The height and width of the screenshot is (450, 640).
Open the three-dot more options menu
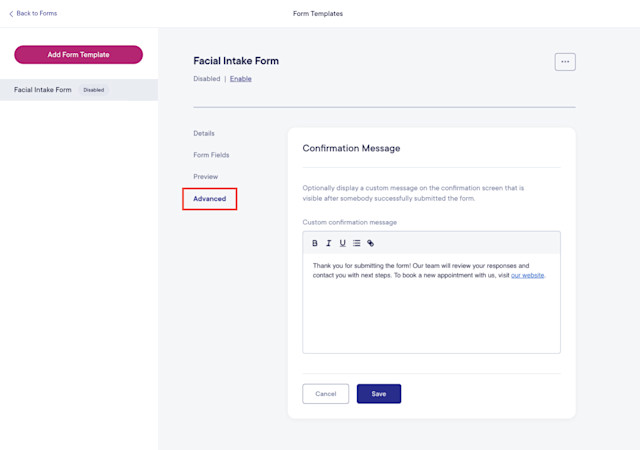[565, 62]
